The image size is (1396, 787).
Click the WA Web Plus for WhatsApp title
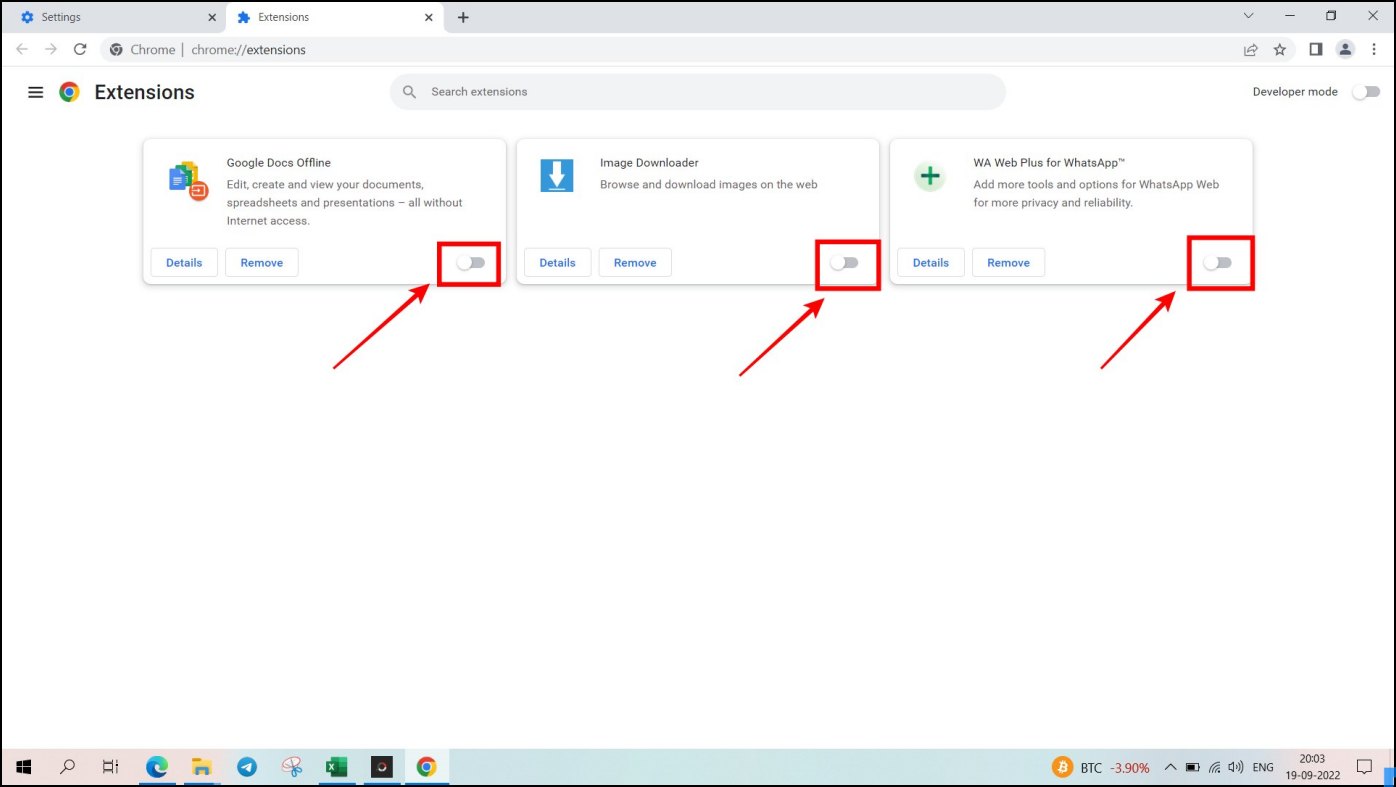click(1050, 163)
